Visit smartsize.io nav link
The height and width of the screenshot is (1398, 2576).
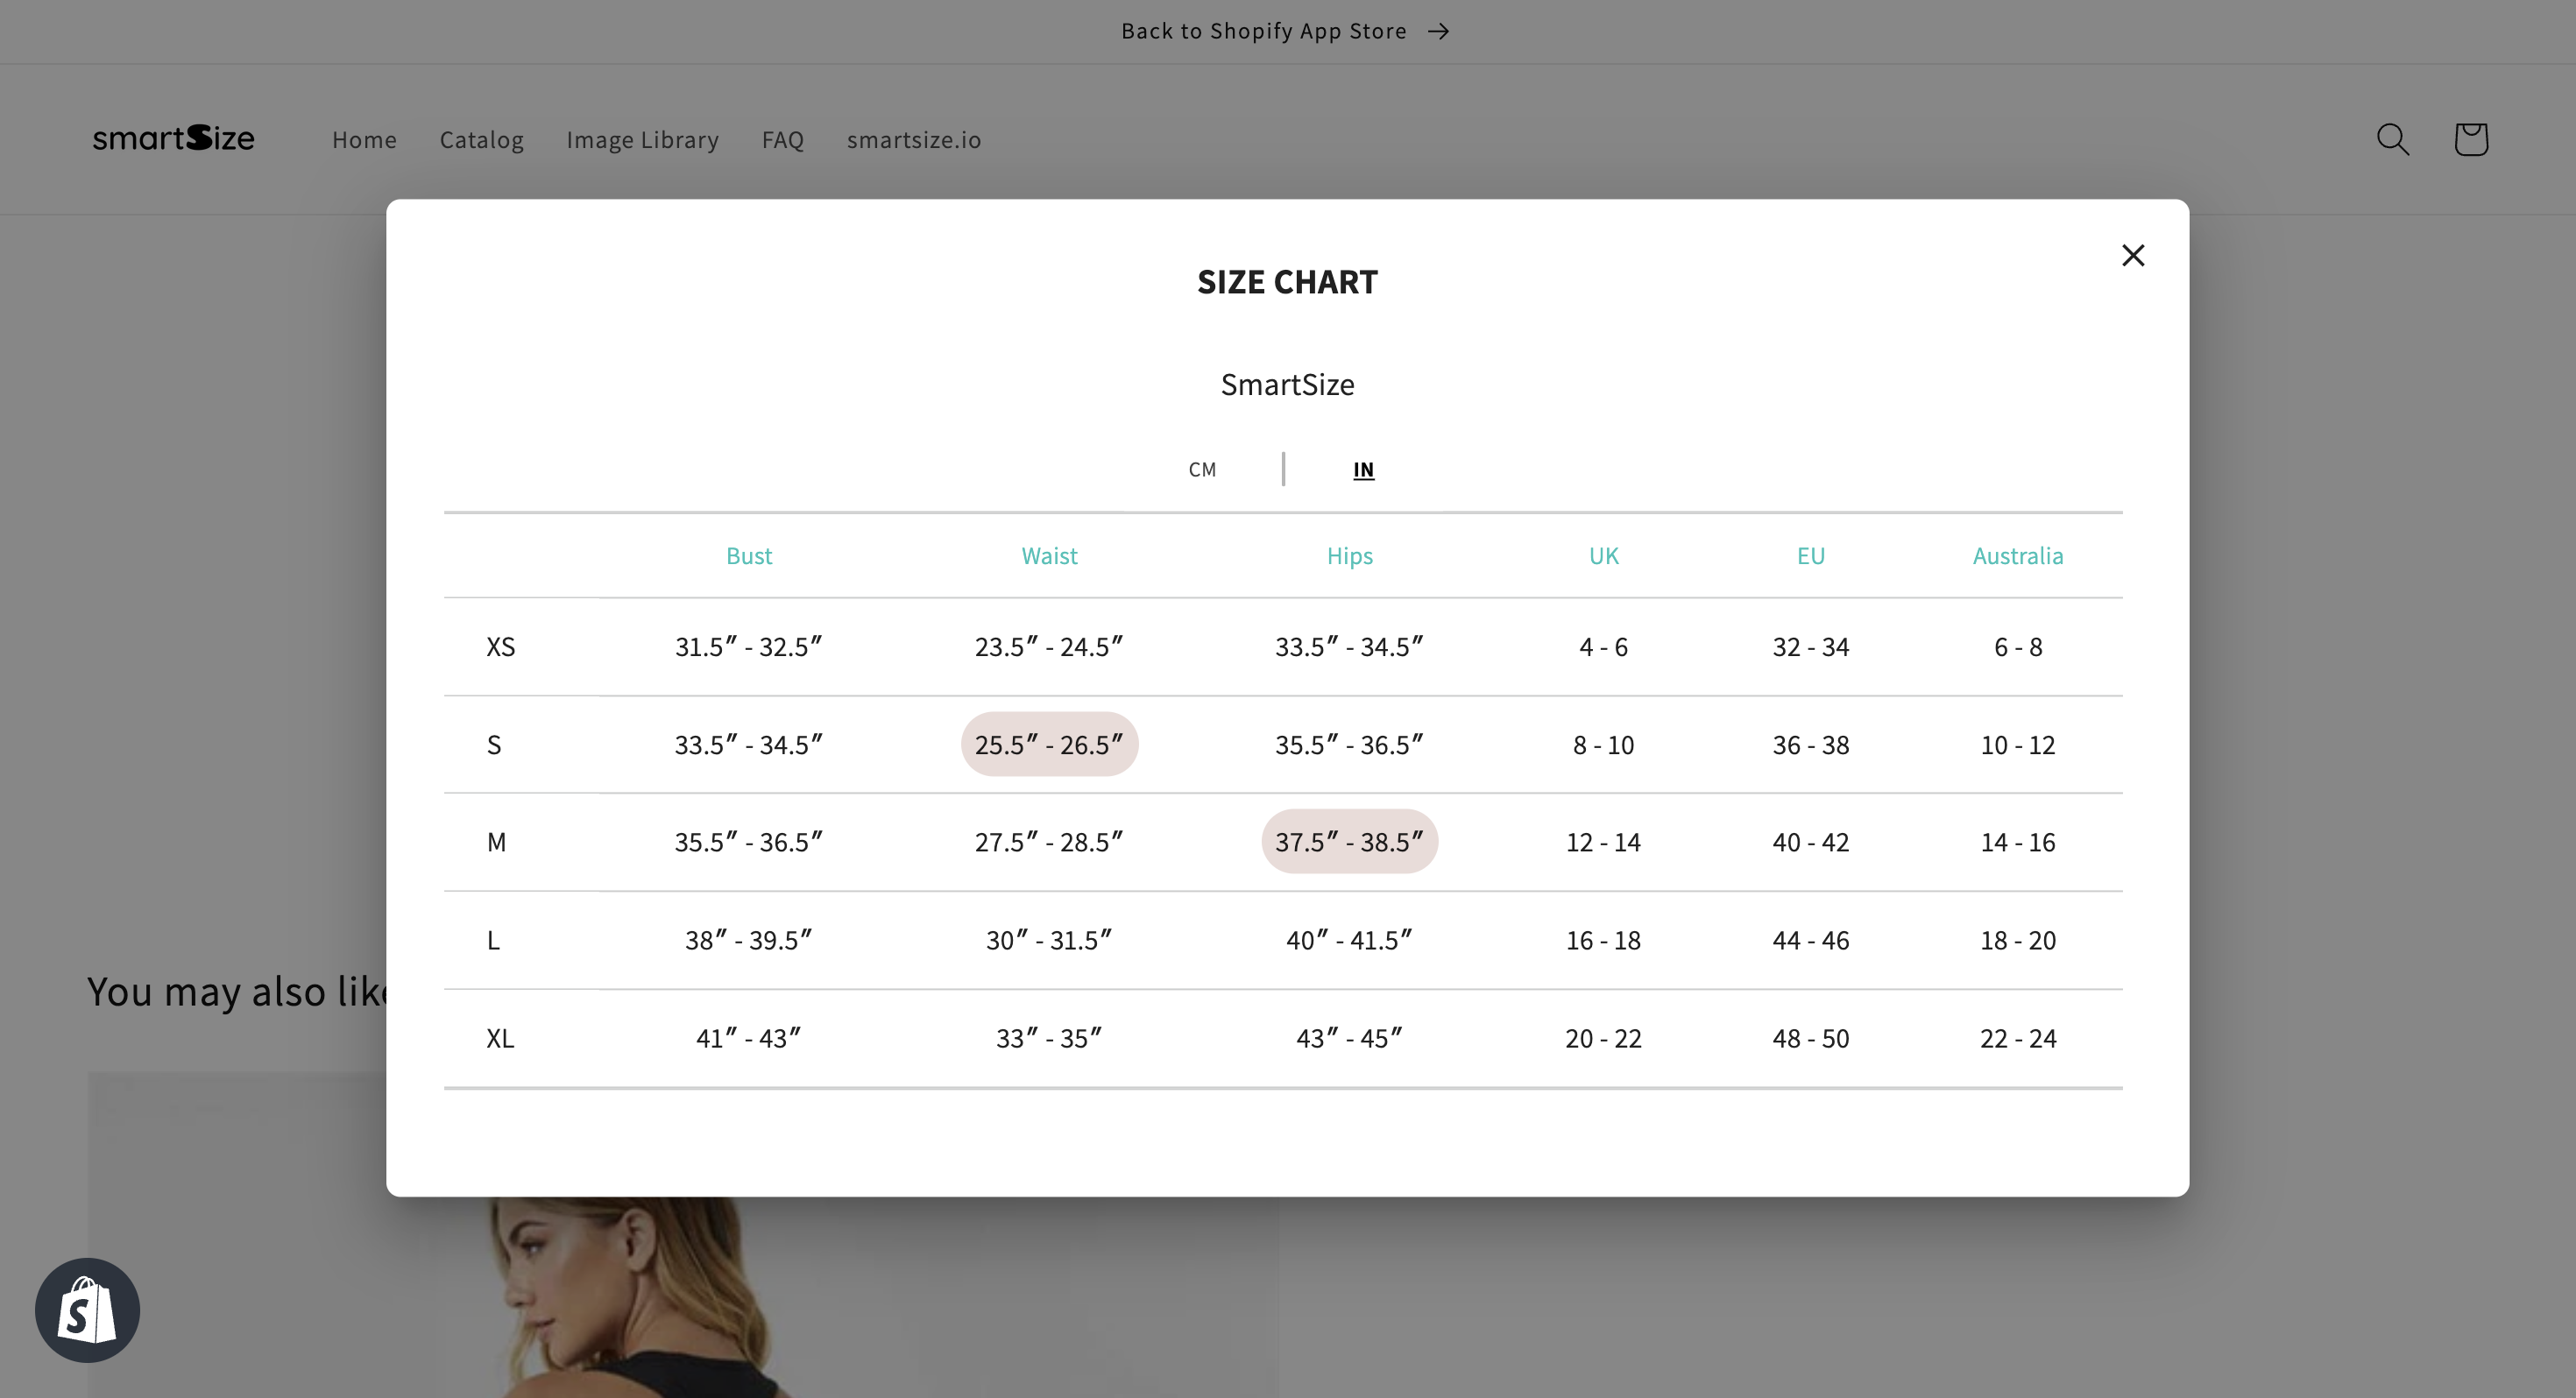(913, 139)
